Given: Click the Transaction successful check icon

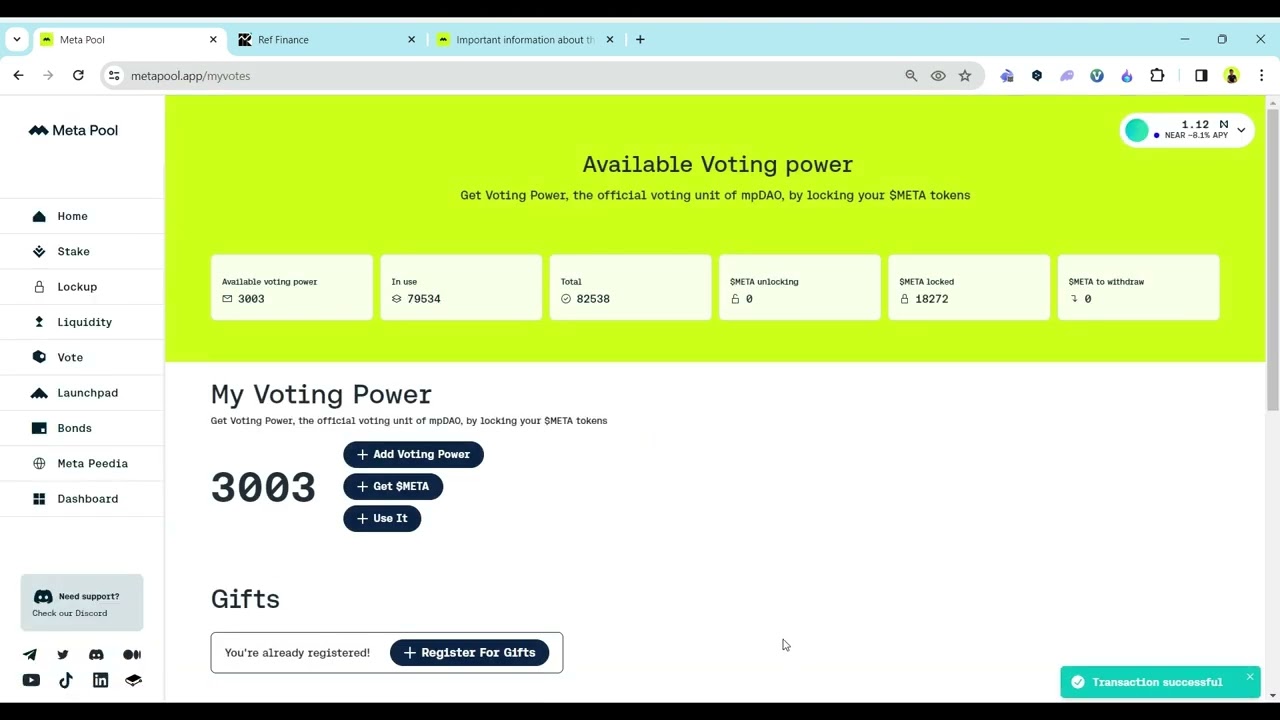Looking at the screenshot, I should pyautogui.click(x=1077, y=682).
